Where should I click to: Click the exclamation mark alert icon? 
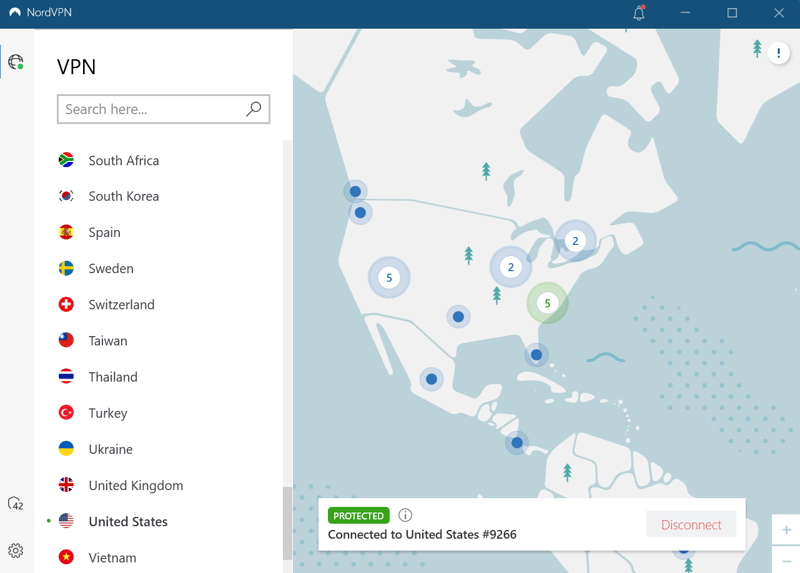click(779, 53)
